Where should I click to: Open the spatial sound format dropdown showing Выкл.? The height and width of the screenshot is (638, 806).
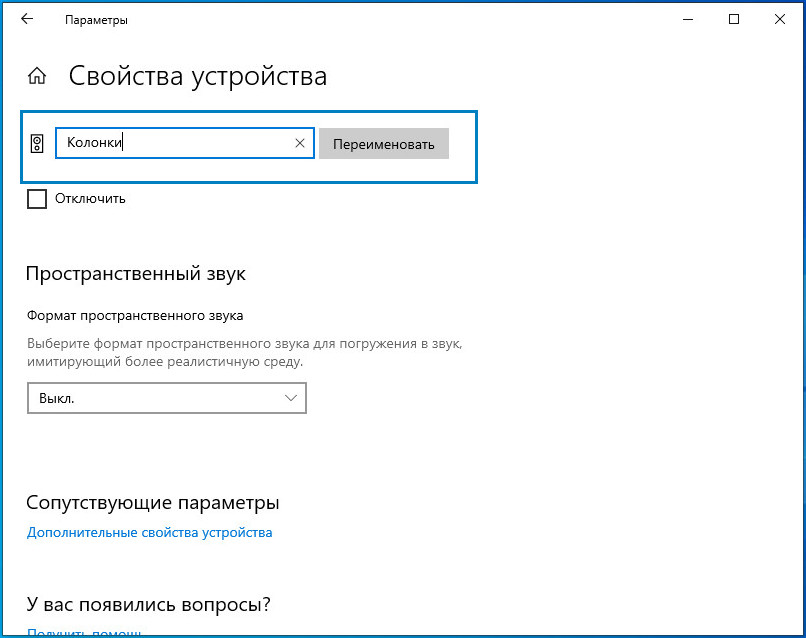click(x=160, y=398)
